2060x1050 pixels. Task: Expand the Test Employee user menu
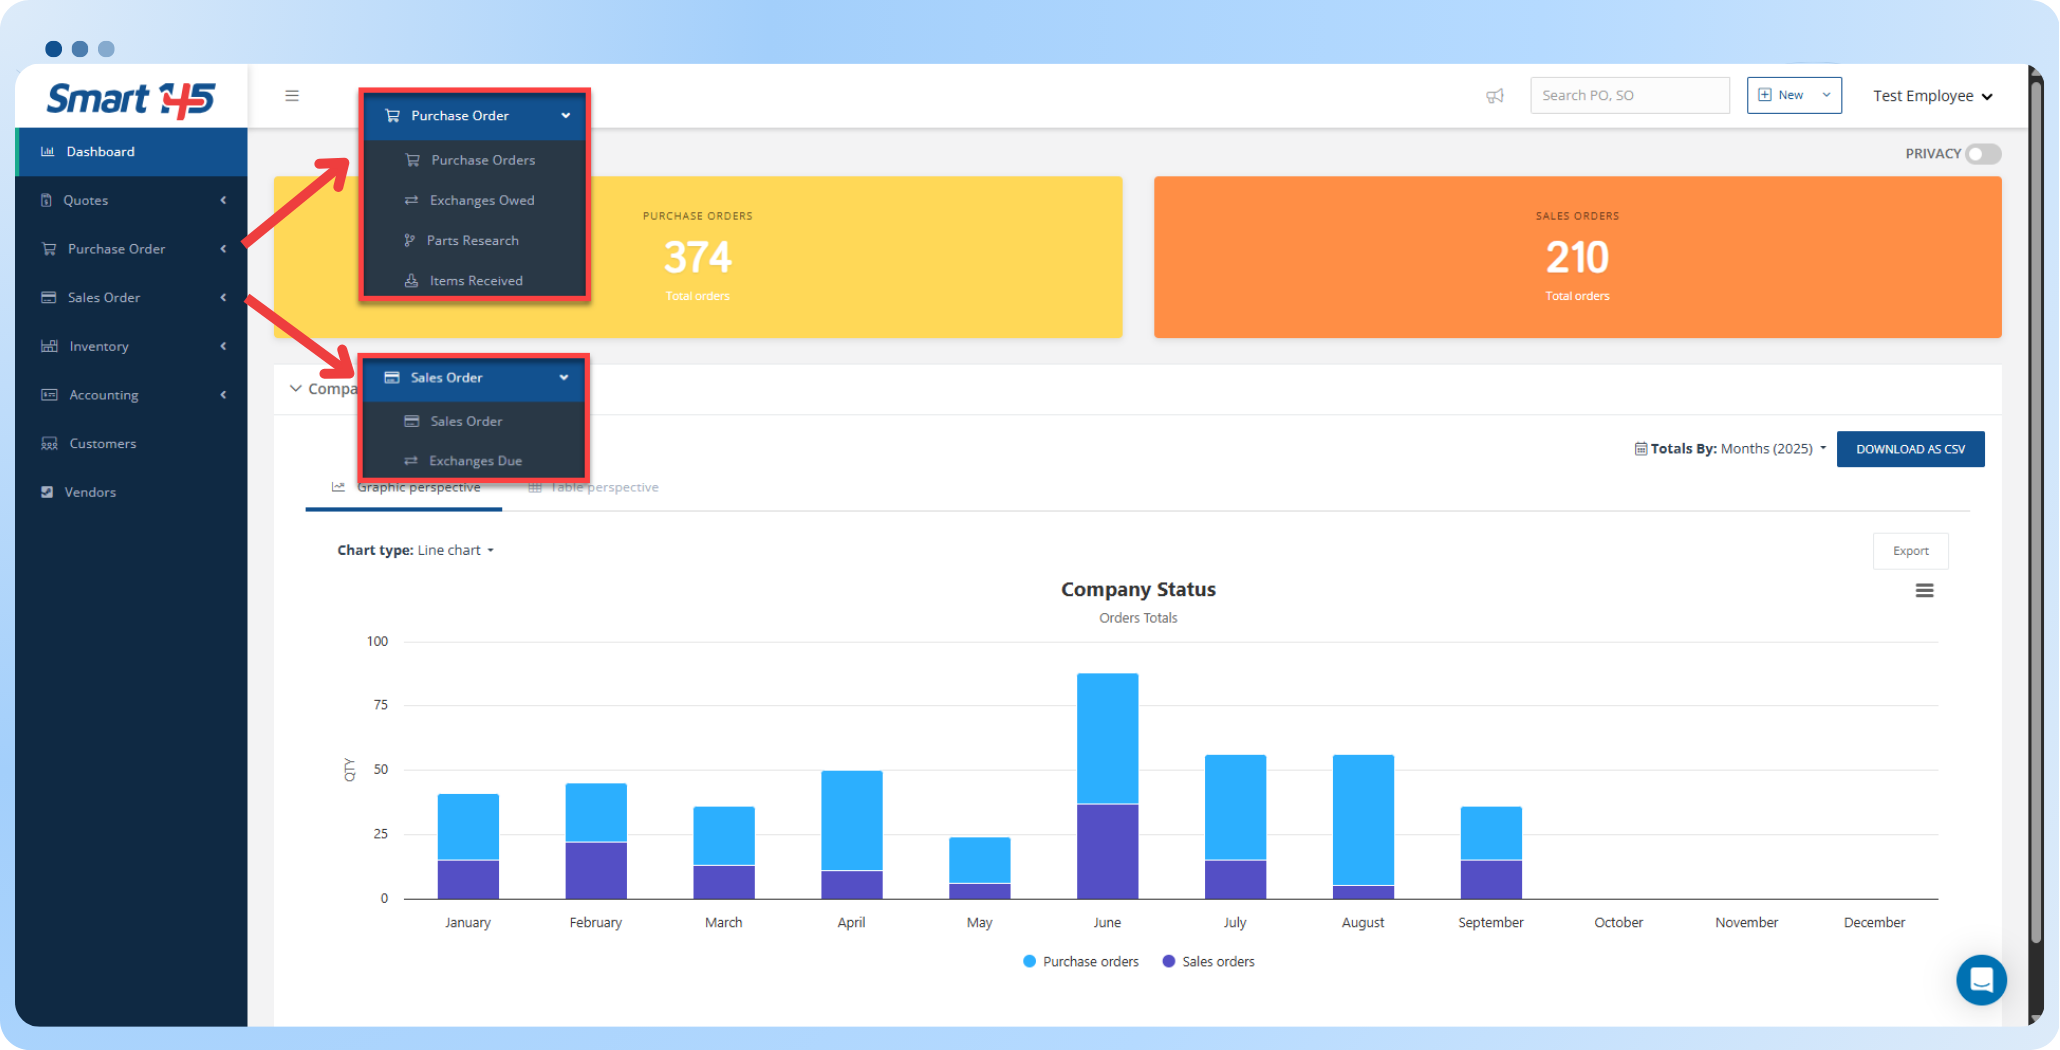click(1932, 96)
